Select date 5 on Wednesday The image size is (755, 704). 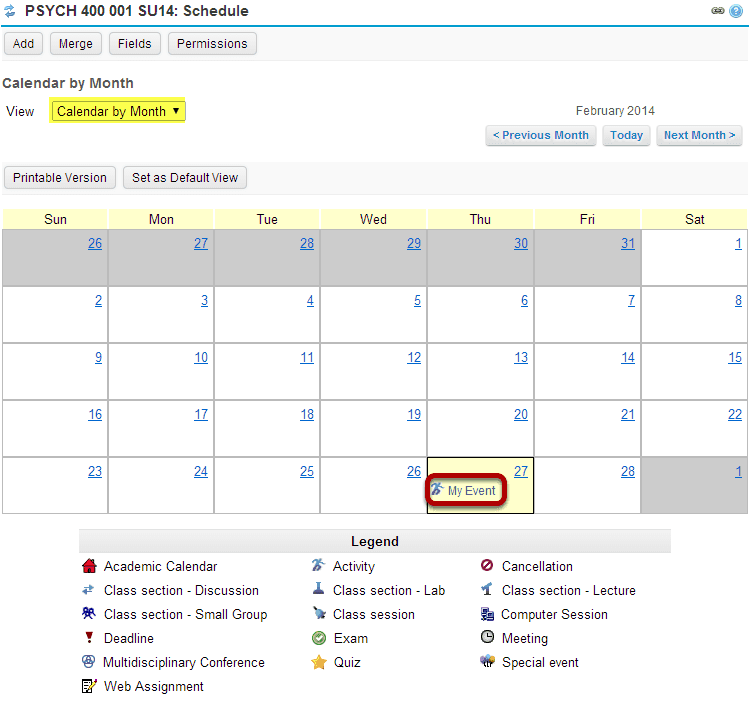point(417,300)
